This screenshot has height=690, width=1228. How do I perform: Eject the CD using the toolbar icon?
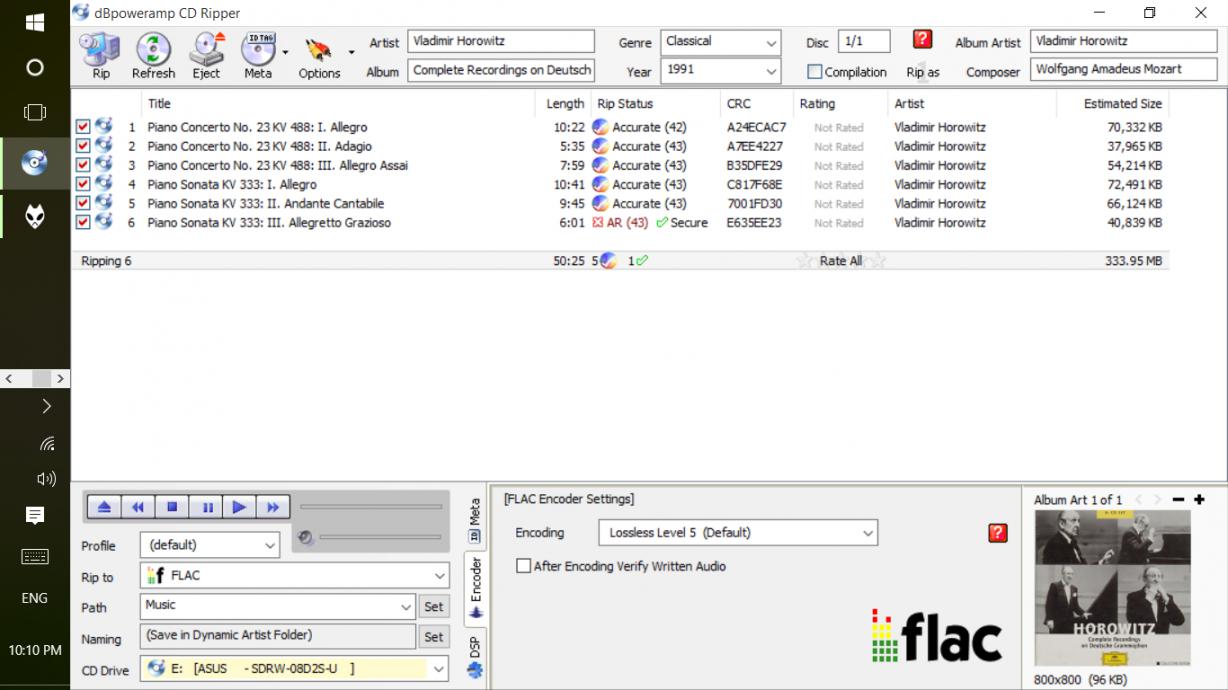(207, 50)
